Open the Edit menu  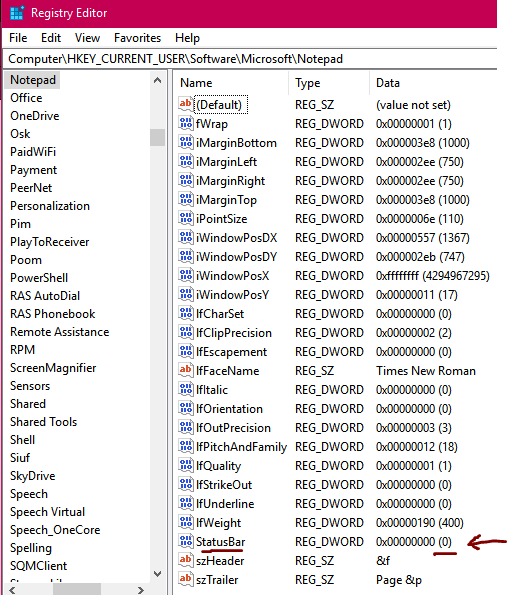51,38
